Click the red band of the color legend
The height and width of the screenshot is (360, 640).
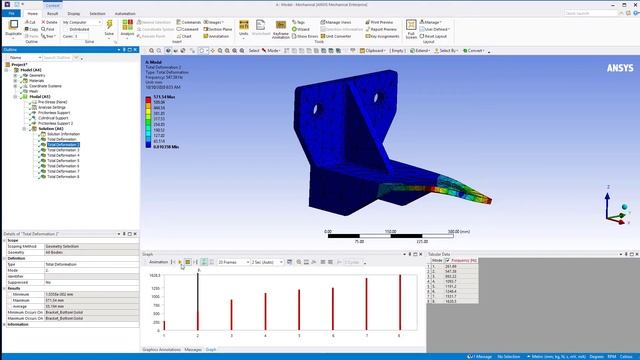pyautogui.click(x=148, y=100)
